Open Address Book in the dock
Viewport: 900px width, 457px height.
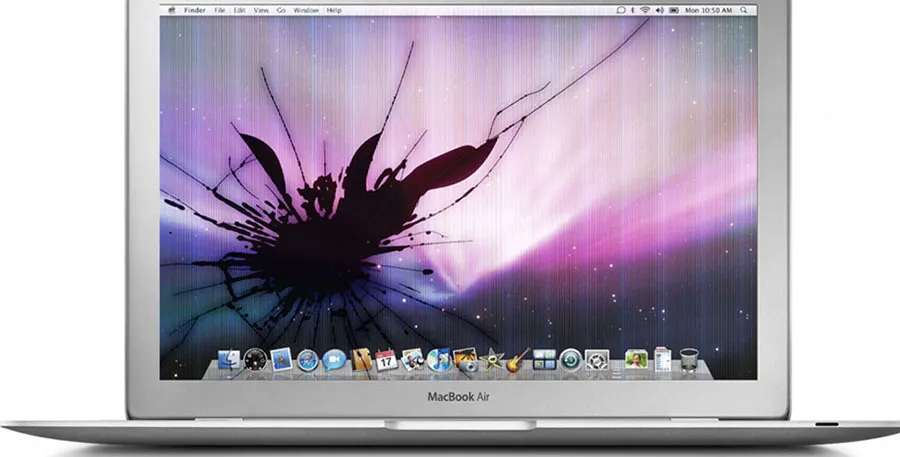click(x=362, y=360)
